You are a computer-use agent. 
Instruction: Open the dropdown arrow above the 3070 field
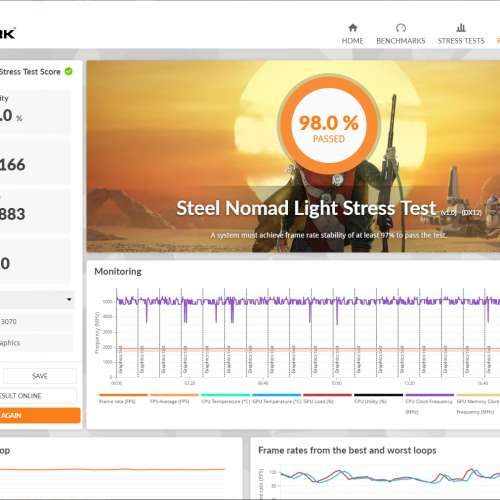click(x=69, y=299)
